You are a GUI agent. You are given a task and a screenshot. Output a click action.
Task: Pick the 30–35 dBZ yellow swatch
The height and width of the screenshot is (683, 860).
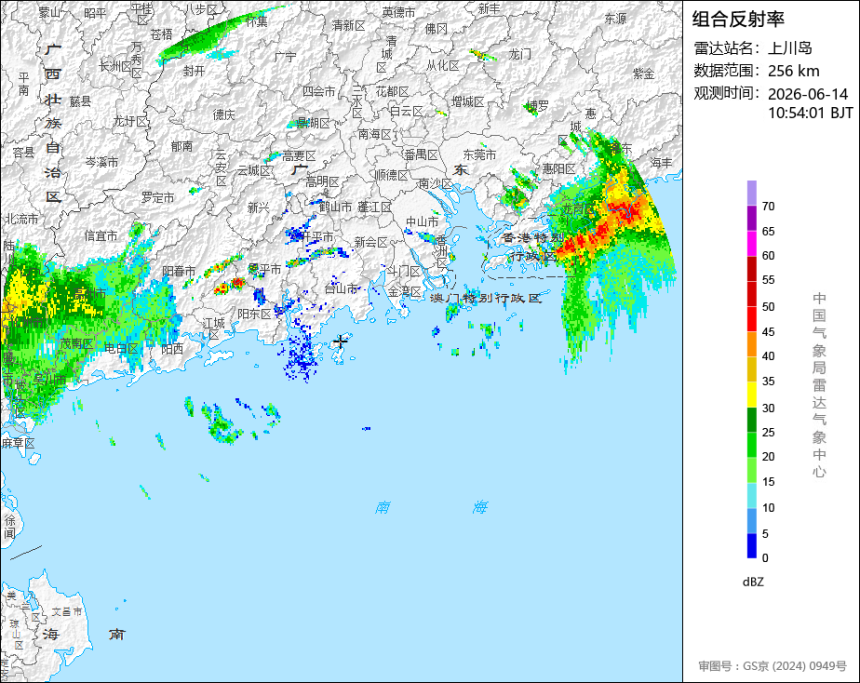tap(751, 394)
